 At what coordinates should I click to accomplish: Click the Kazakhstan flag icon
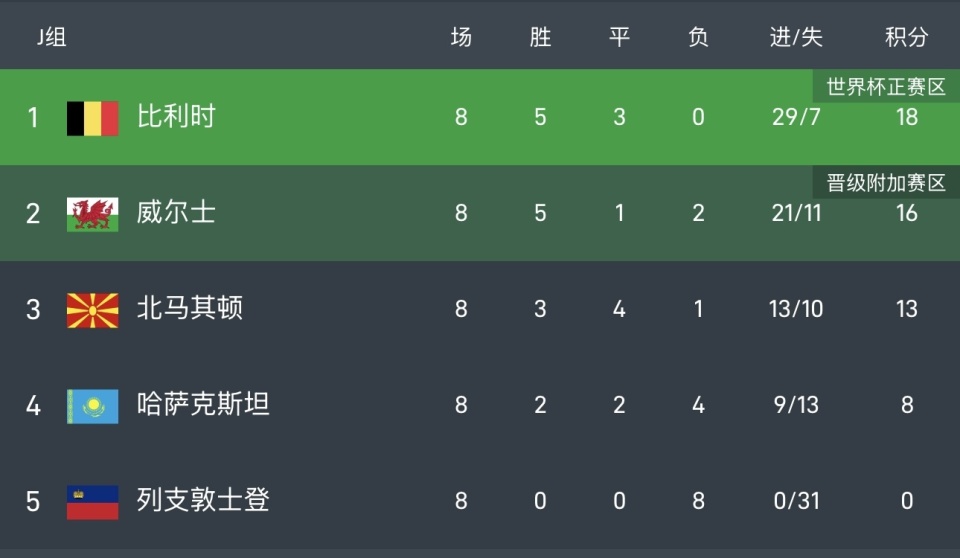click(92, 405)
